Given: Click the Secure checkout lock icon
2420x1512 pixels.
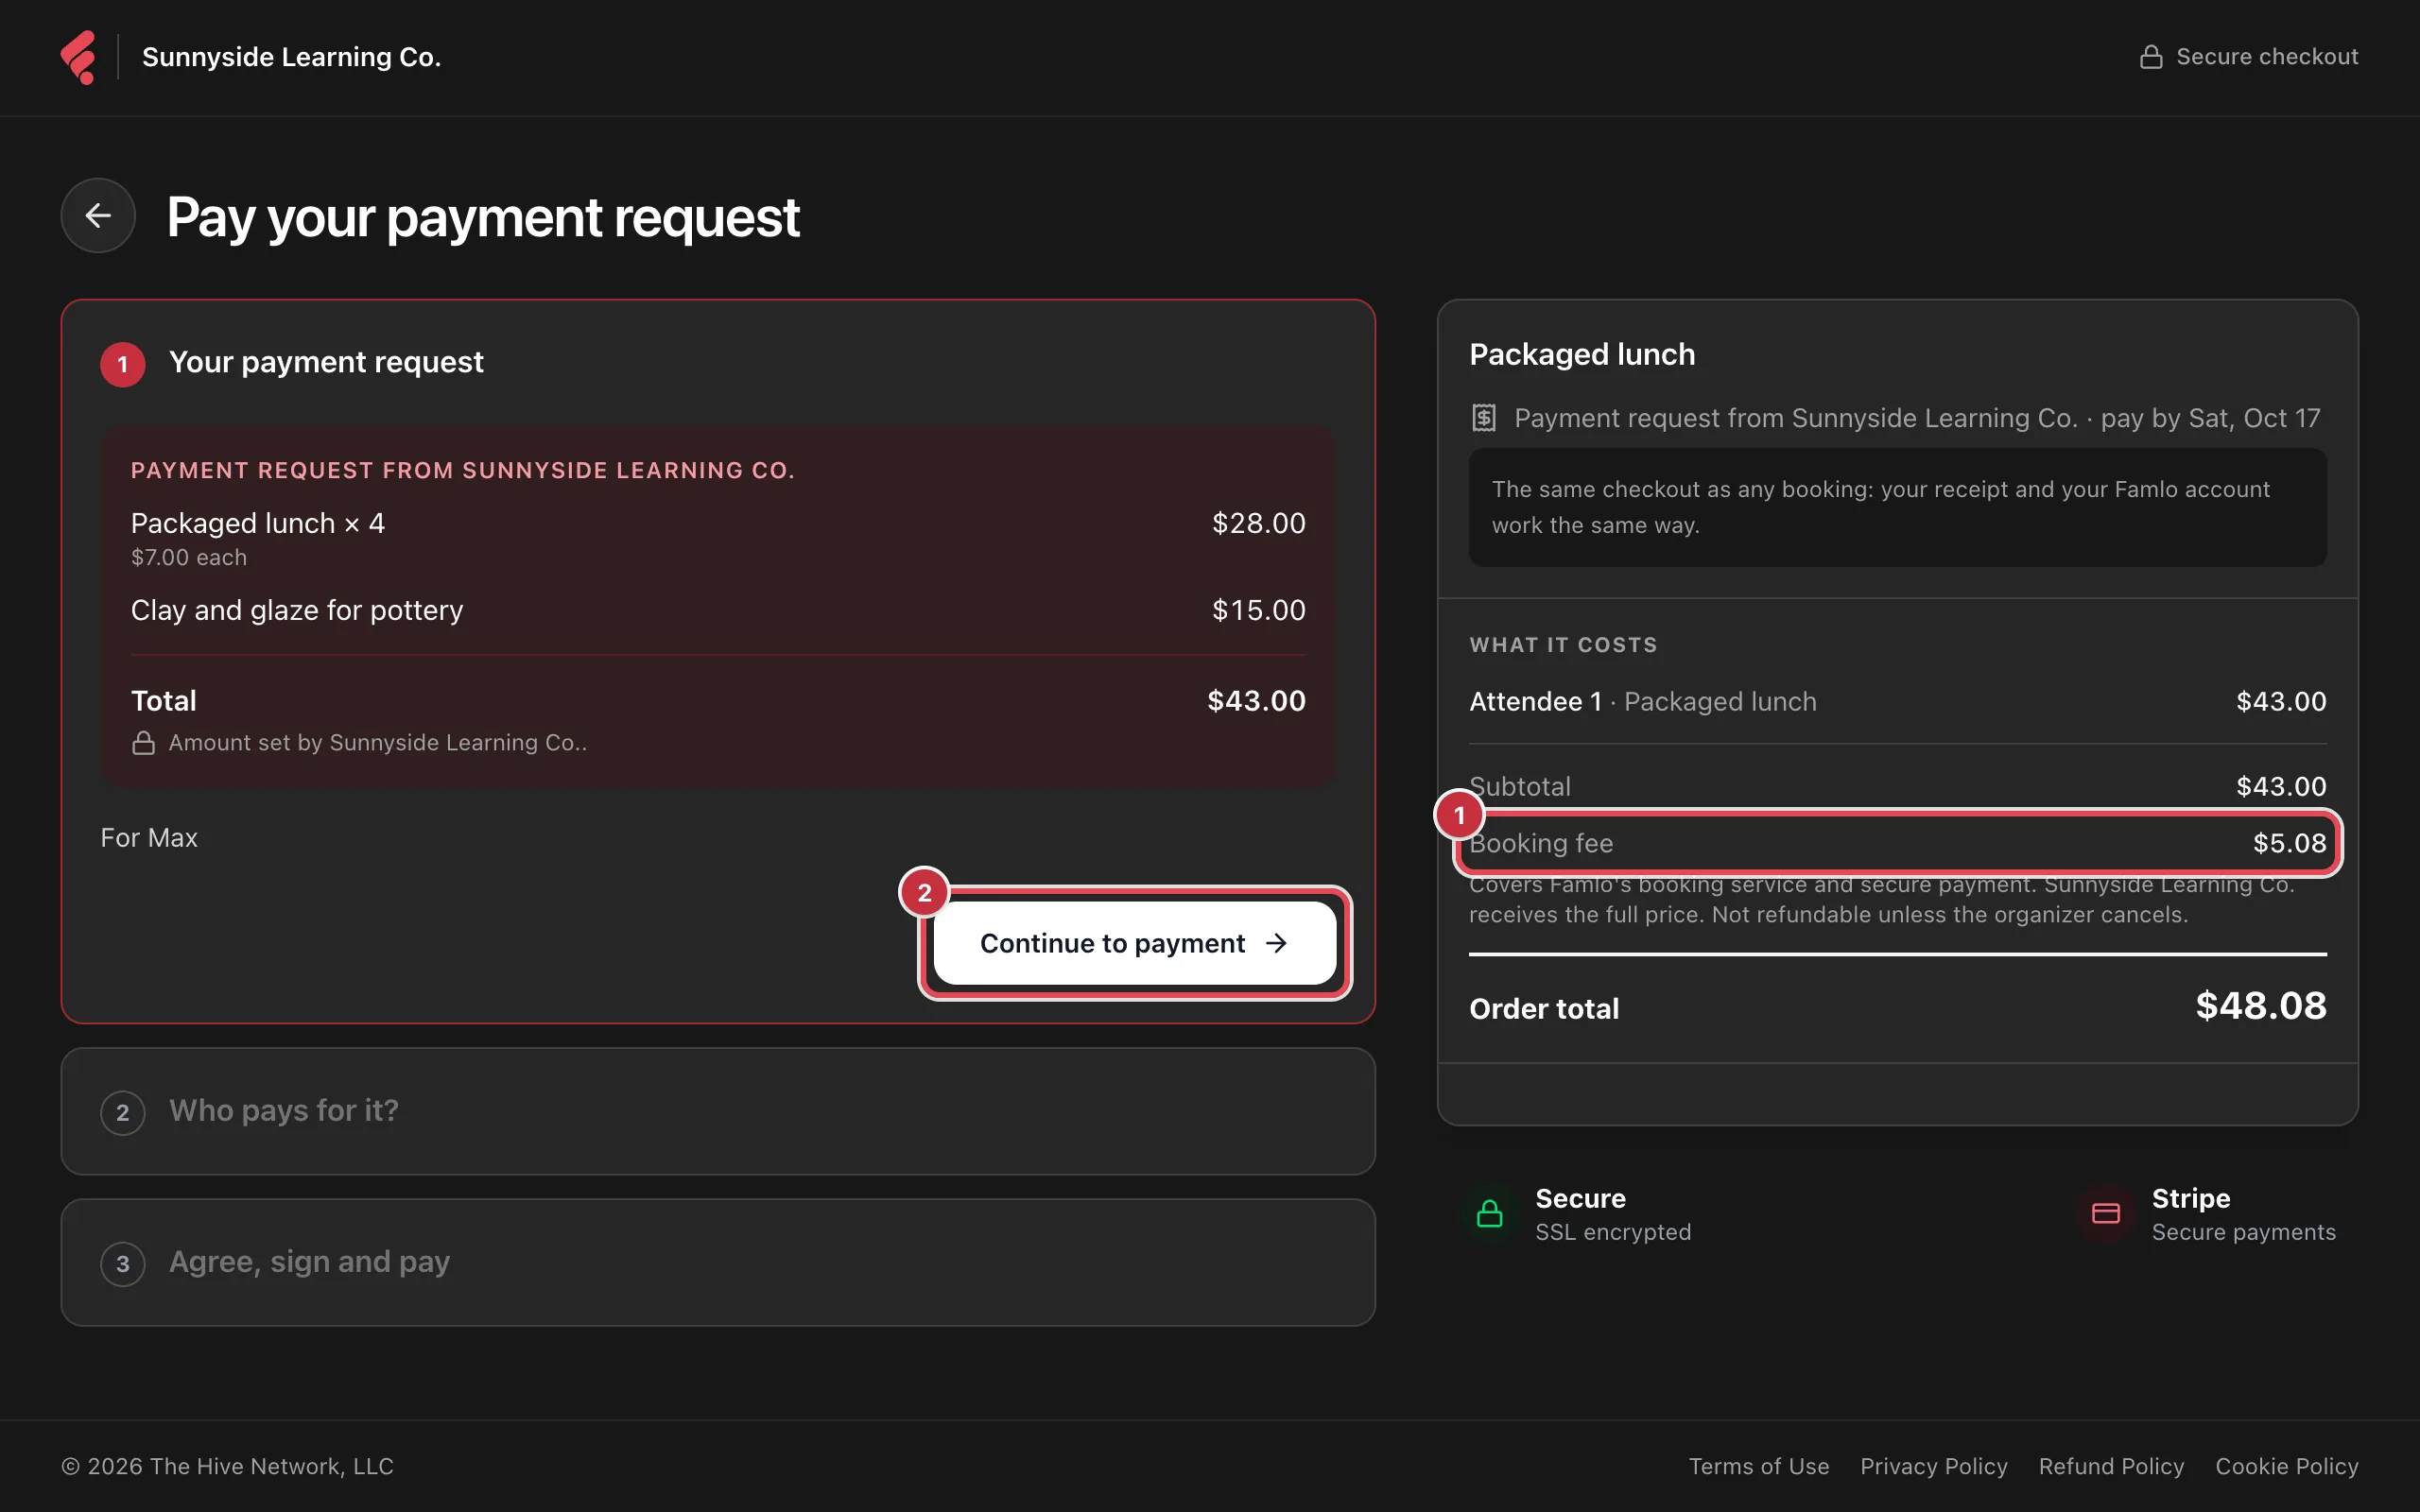Looking at the screenshot, I should pyautogui.click(x=2151, y=57).
